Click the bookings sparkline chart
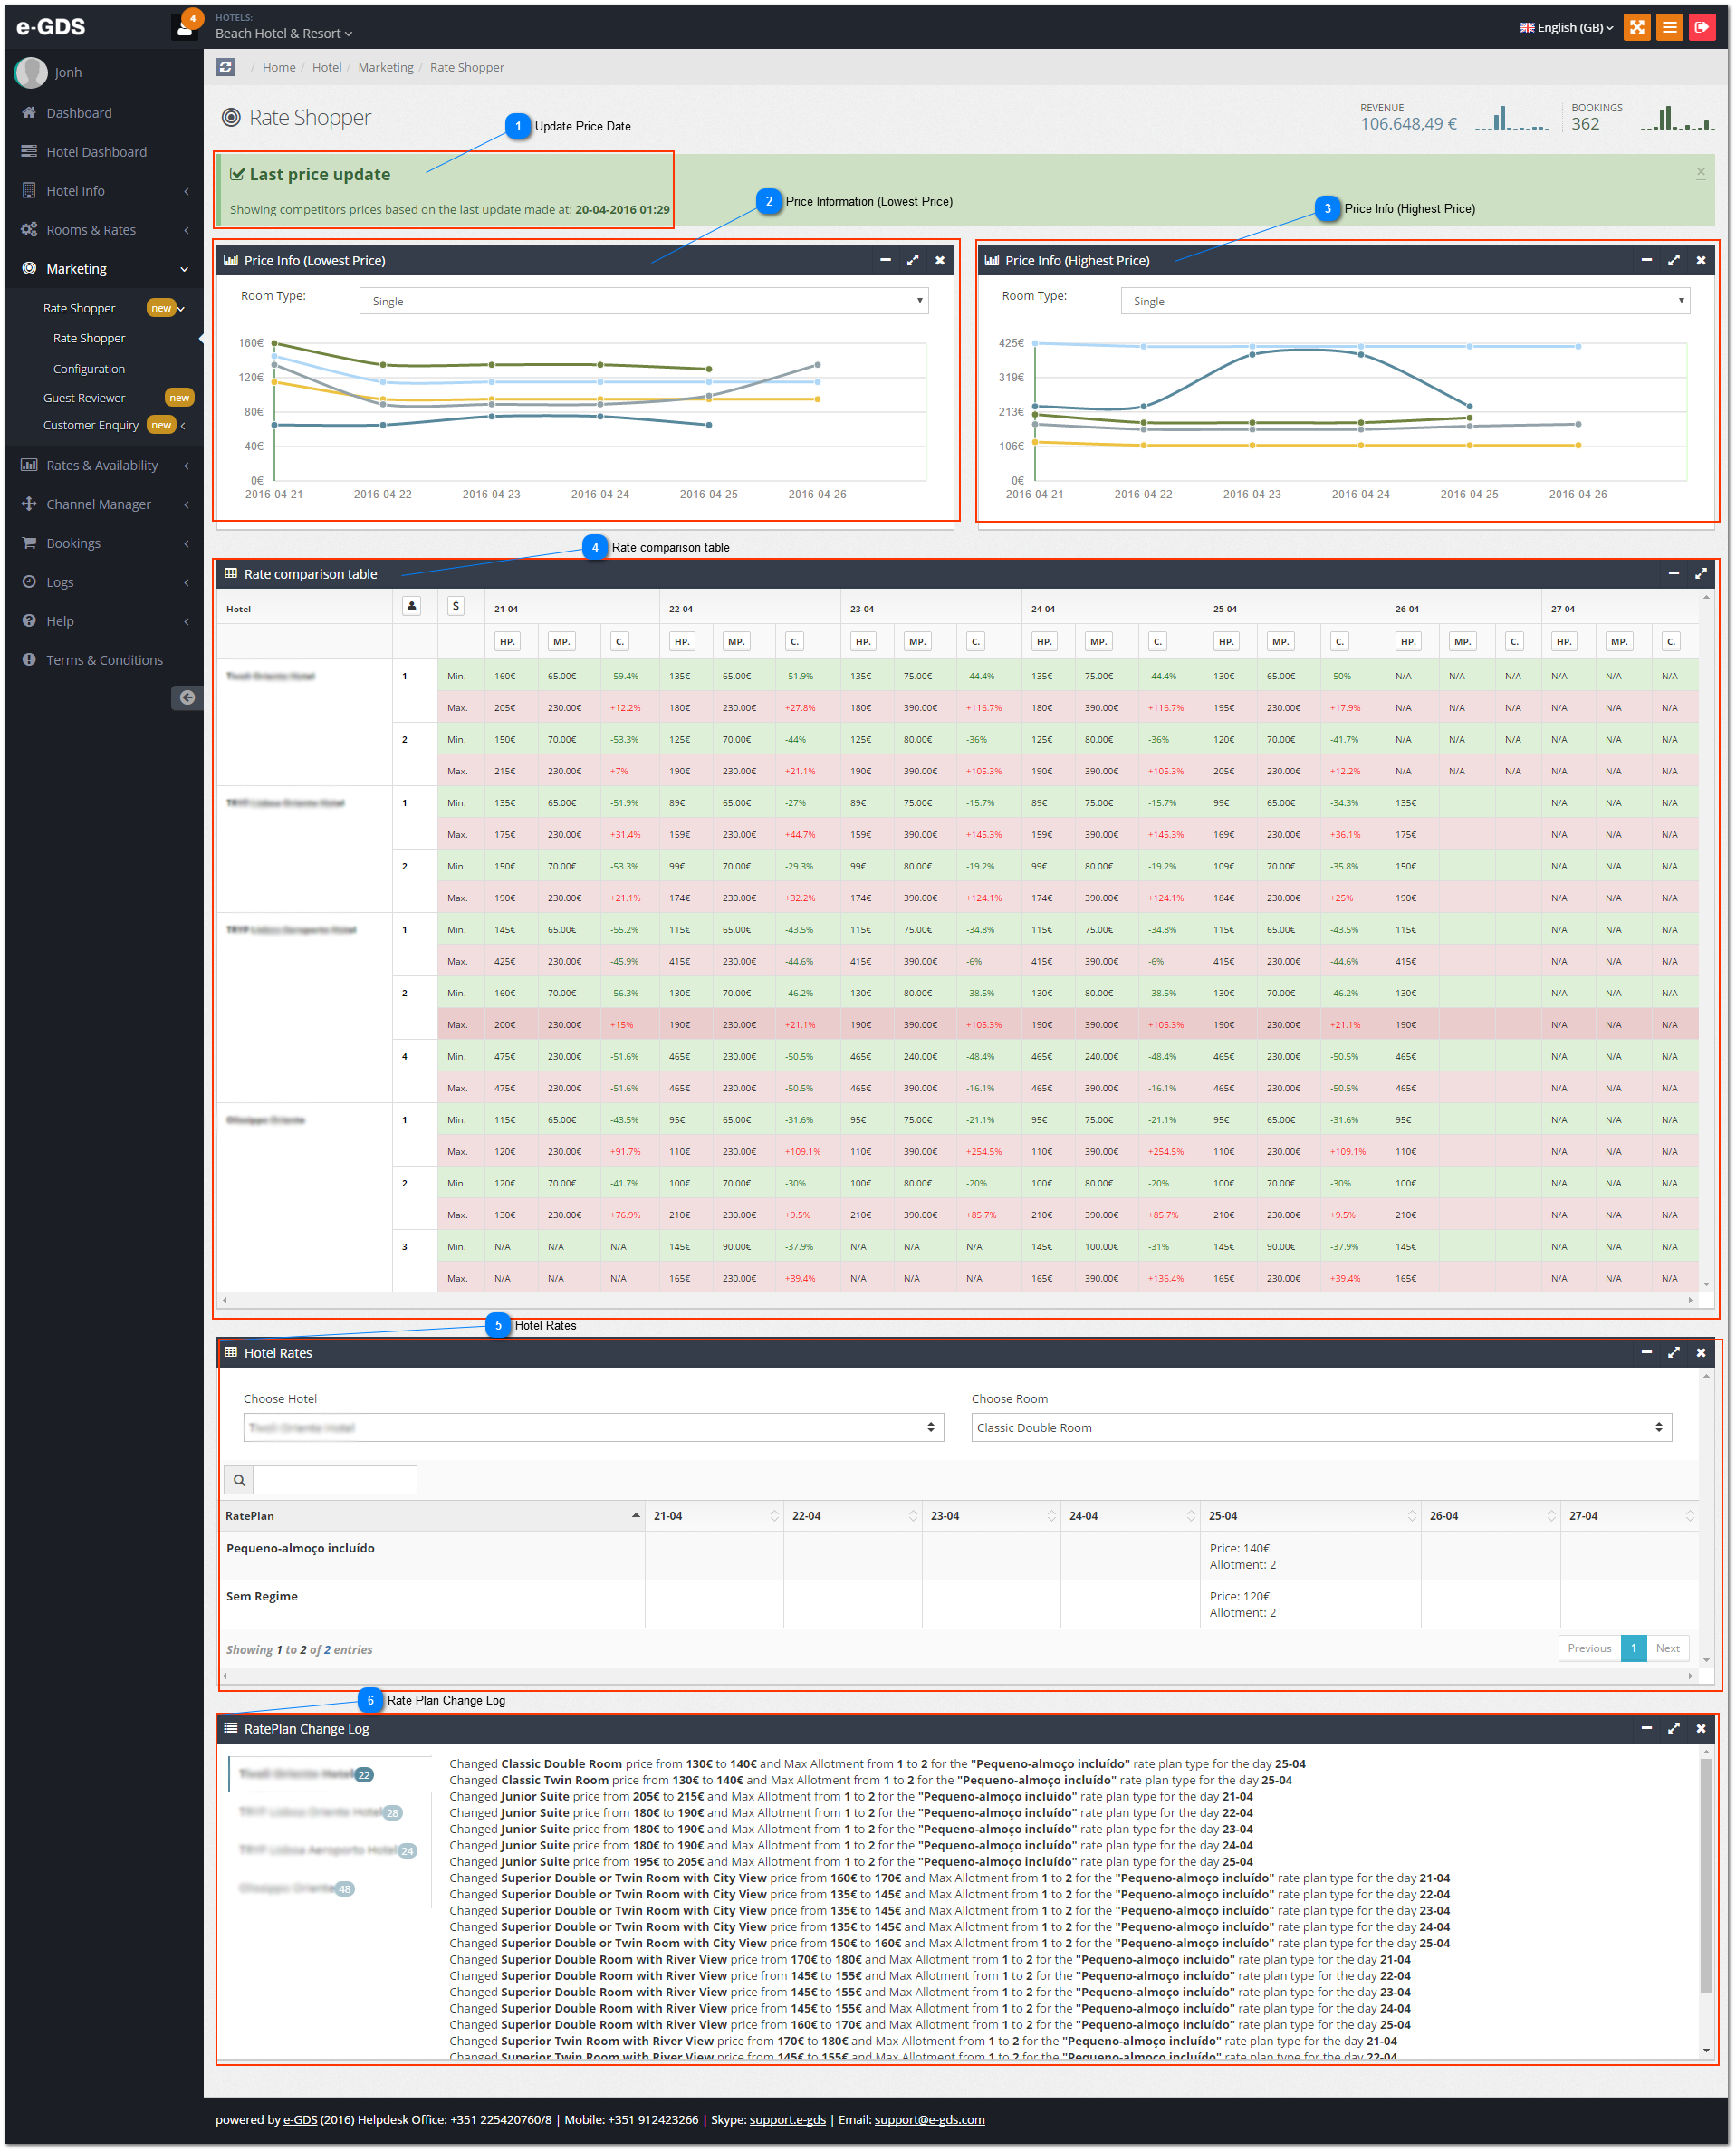Screen dimensions: 1736x2152 tap(1678, 118)
